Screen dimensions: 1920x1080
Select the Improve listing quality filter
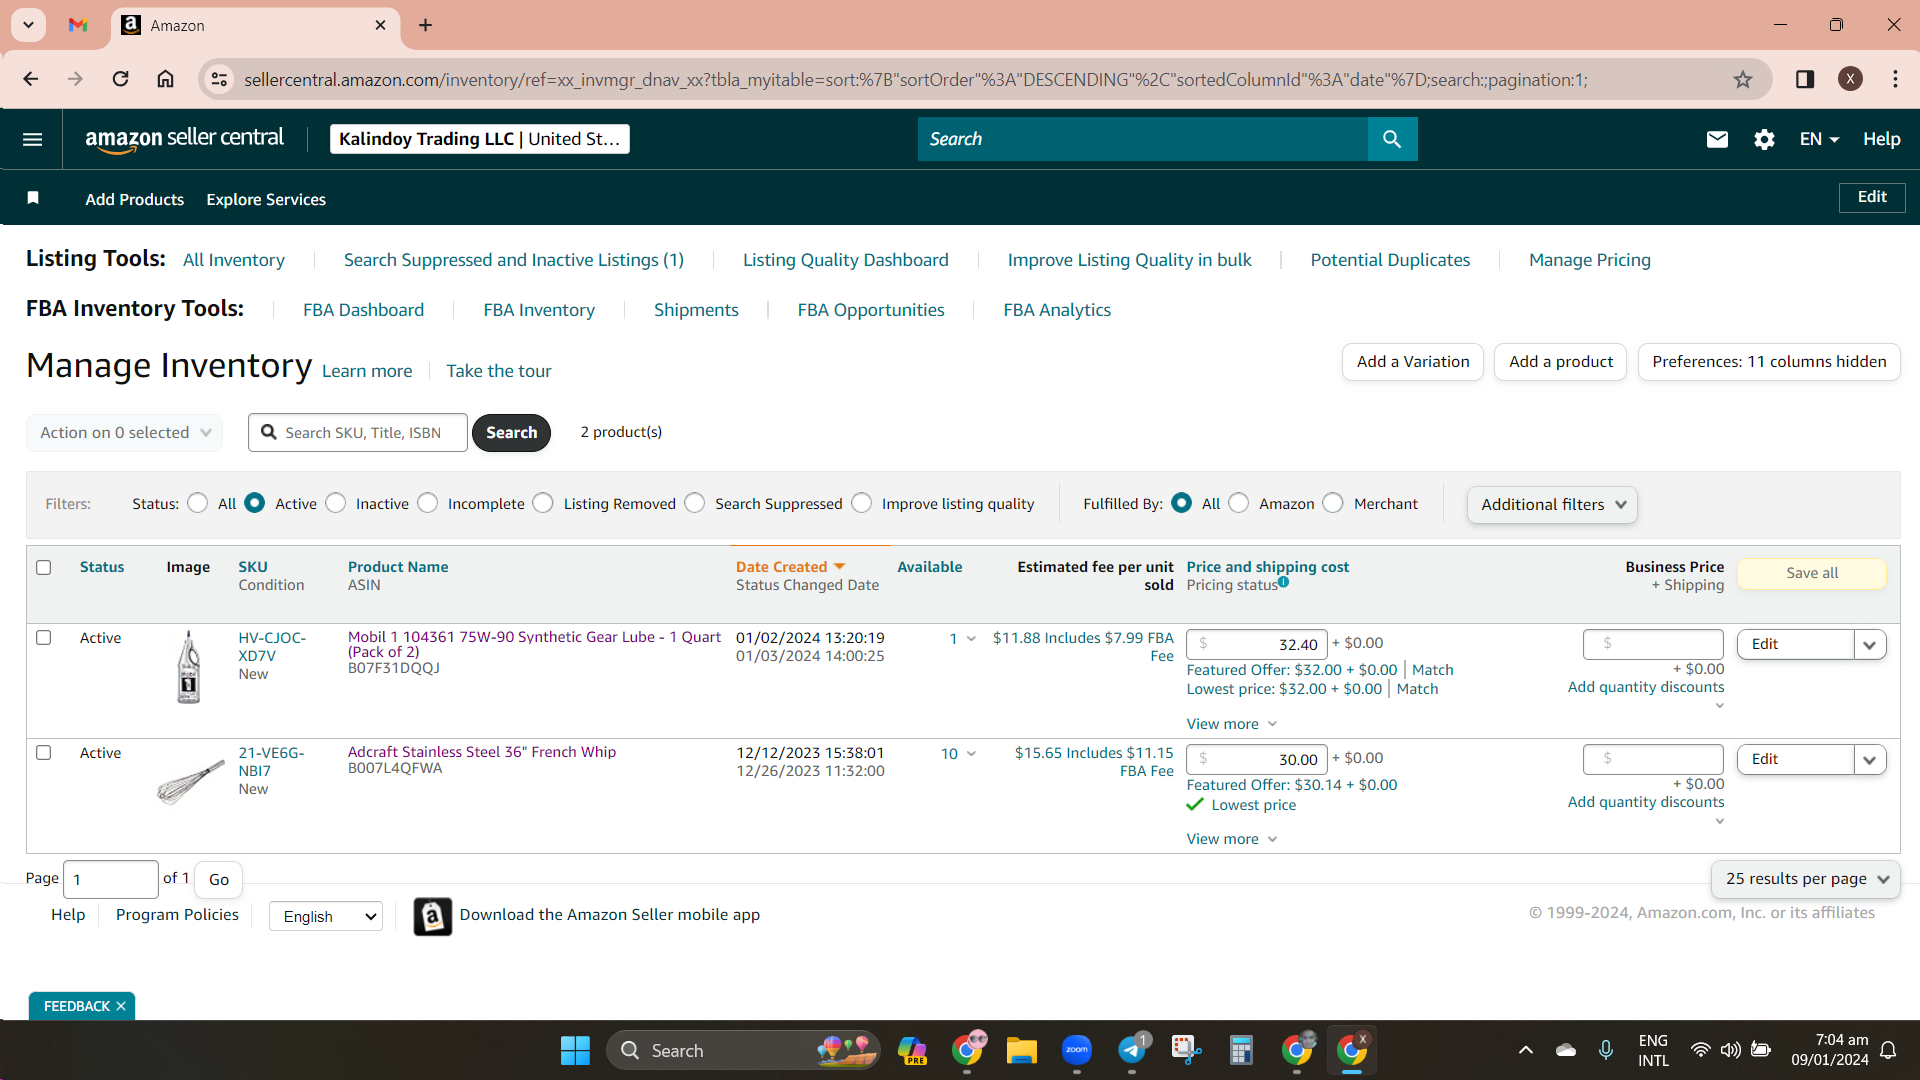(862, 503)
